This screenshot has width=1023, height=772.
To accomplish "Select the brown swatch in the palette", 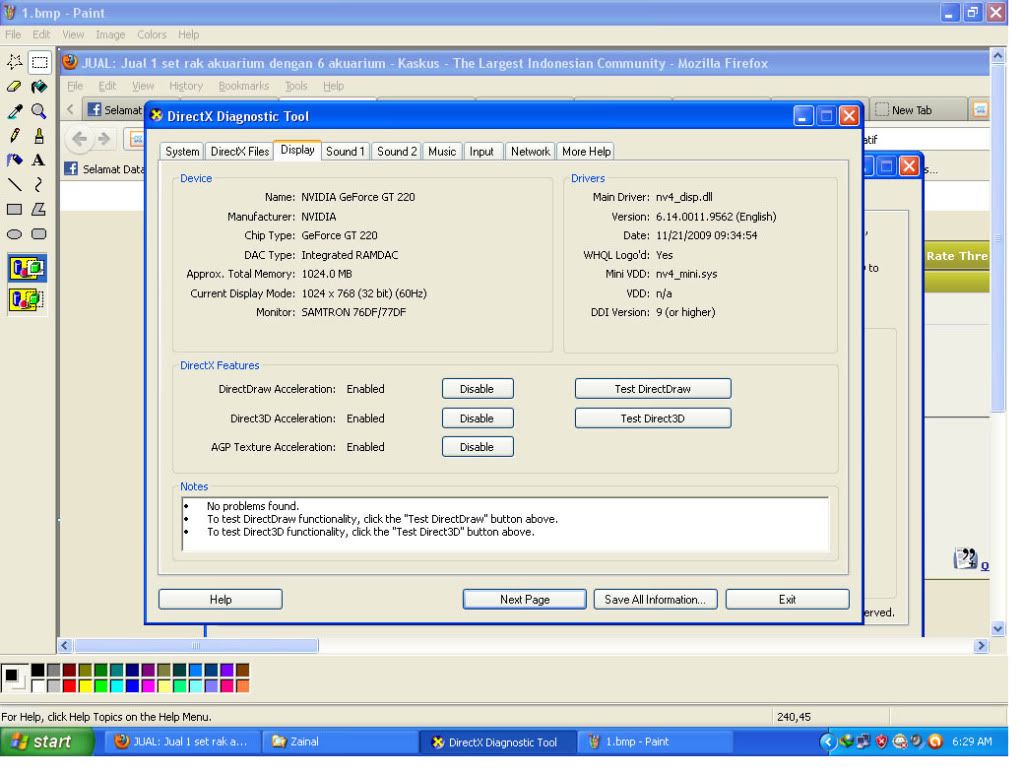I will [x=242, y=670].
